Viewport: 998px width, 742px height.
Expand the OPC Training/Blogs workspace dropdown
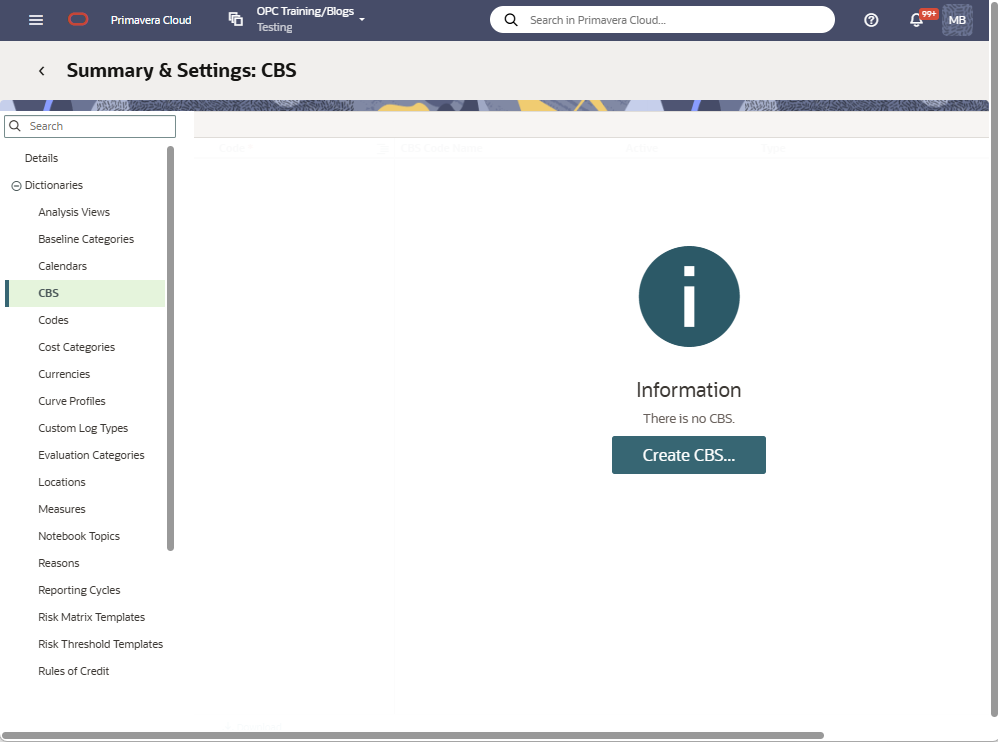(x=362, y=20)
